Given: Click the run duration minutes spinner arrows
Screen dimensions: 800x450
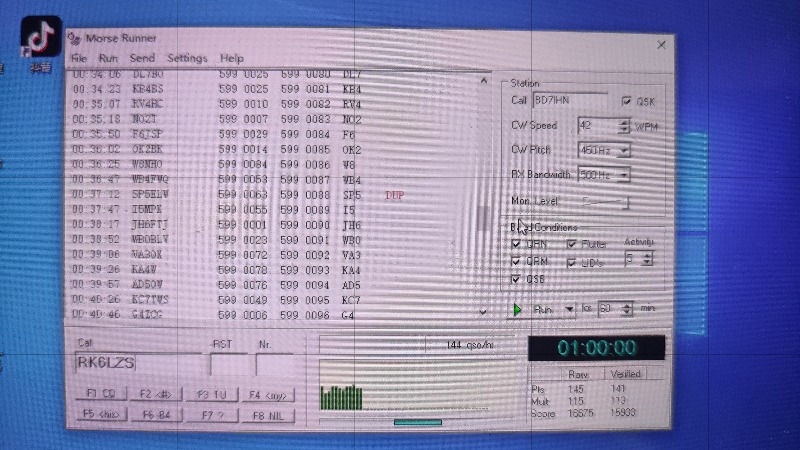Looking at the screenshot, I should [x=627, y=309].
